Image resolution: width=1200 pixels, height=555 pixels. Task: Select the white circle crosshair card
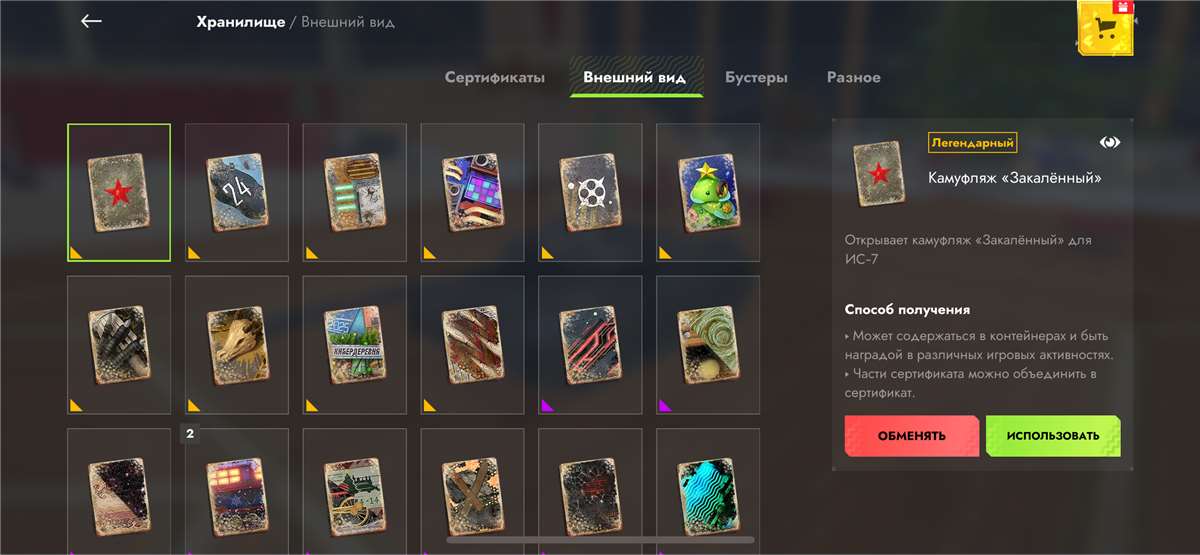click(590, 193)
